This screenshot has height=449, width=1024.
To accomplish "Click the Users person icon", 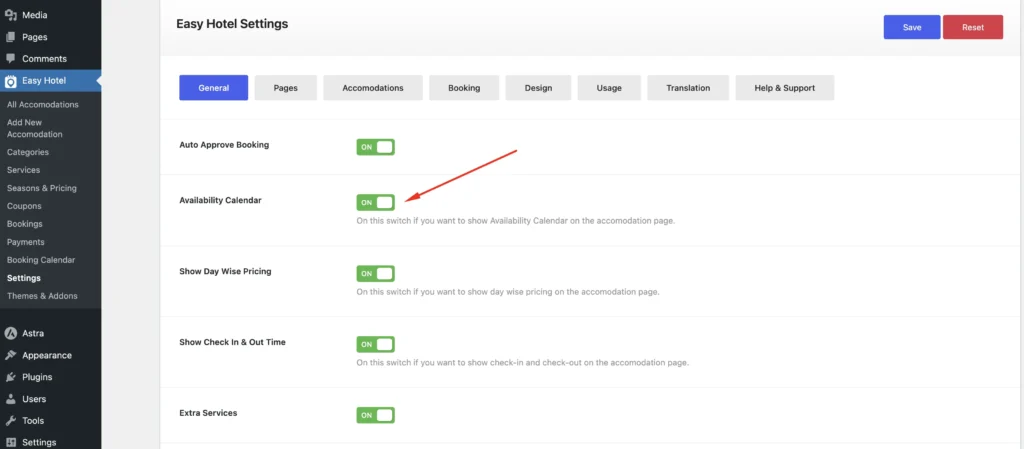I will (x=11, y=399).
